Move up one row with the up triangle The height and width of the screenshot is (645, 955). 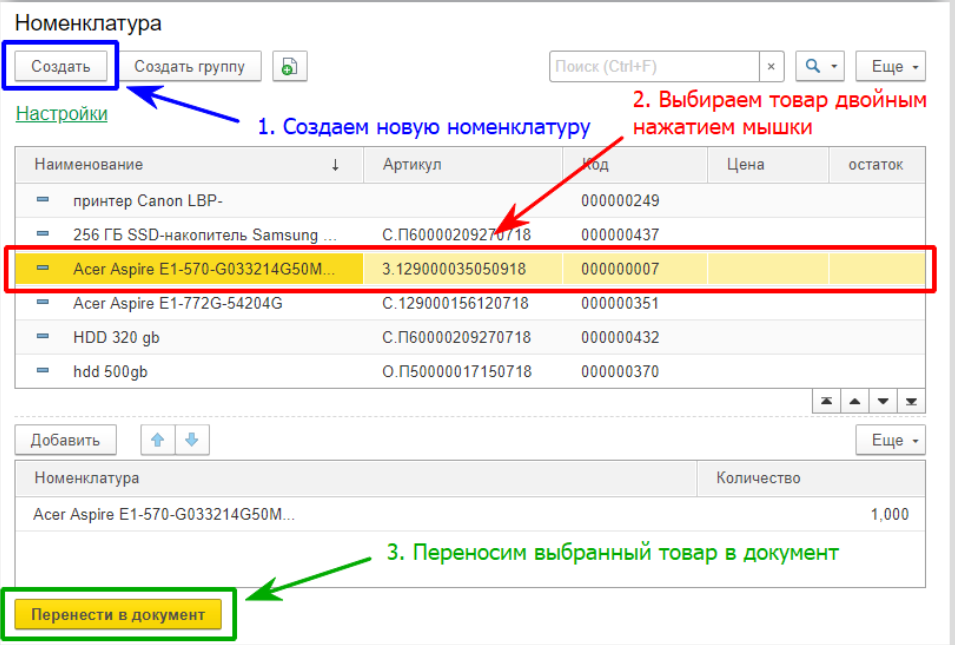tap(855, 401)
